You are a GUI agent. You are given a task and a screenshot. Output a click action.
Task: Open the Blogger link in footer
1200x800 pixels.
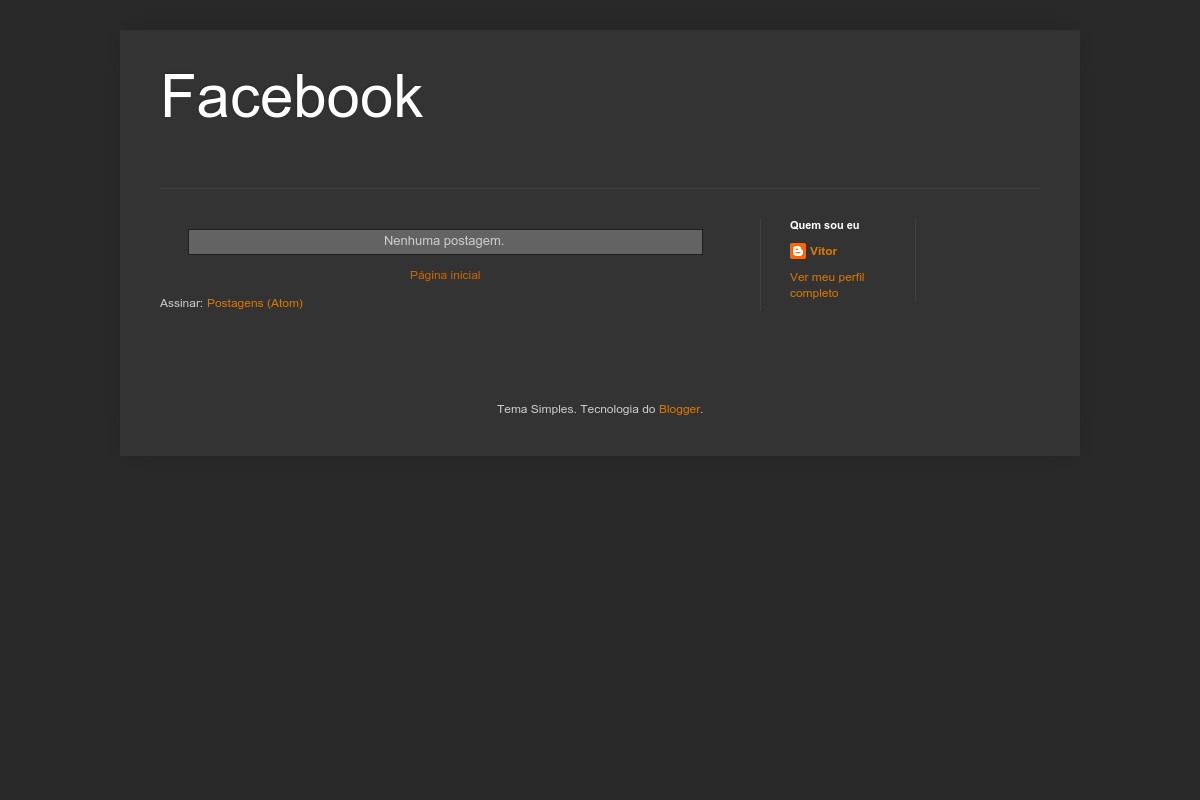point(679,409)
